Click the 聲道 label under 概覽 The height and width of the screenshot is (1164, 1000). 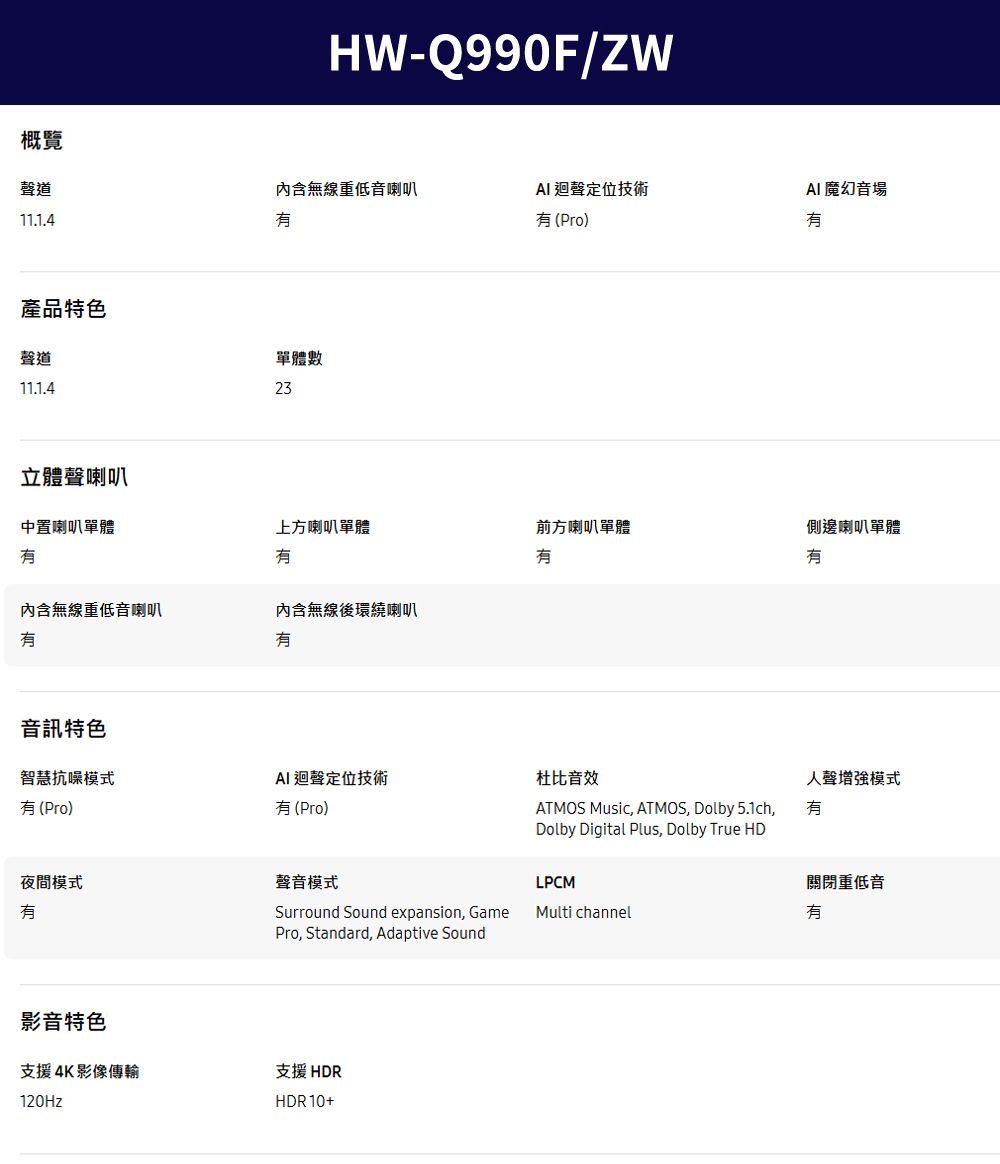point(36,189)
